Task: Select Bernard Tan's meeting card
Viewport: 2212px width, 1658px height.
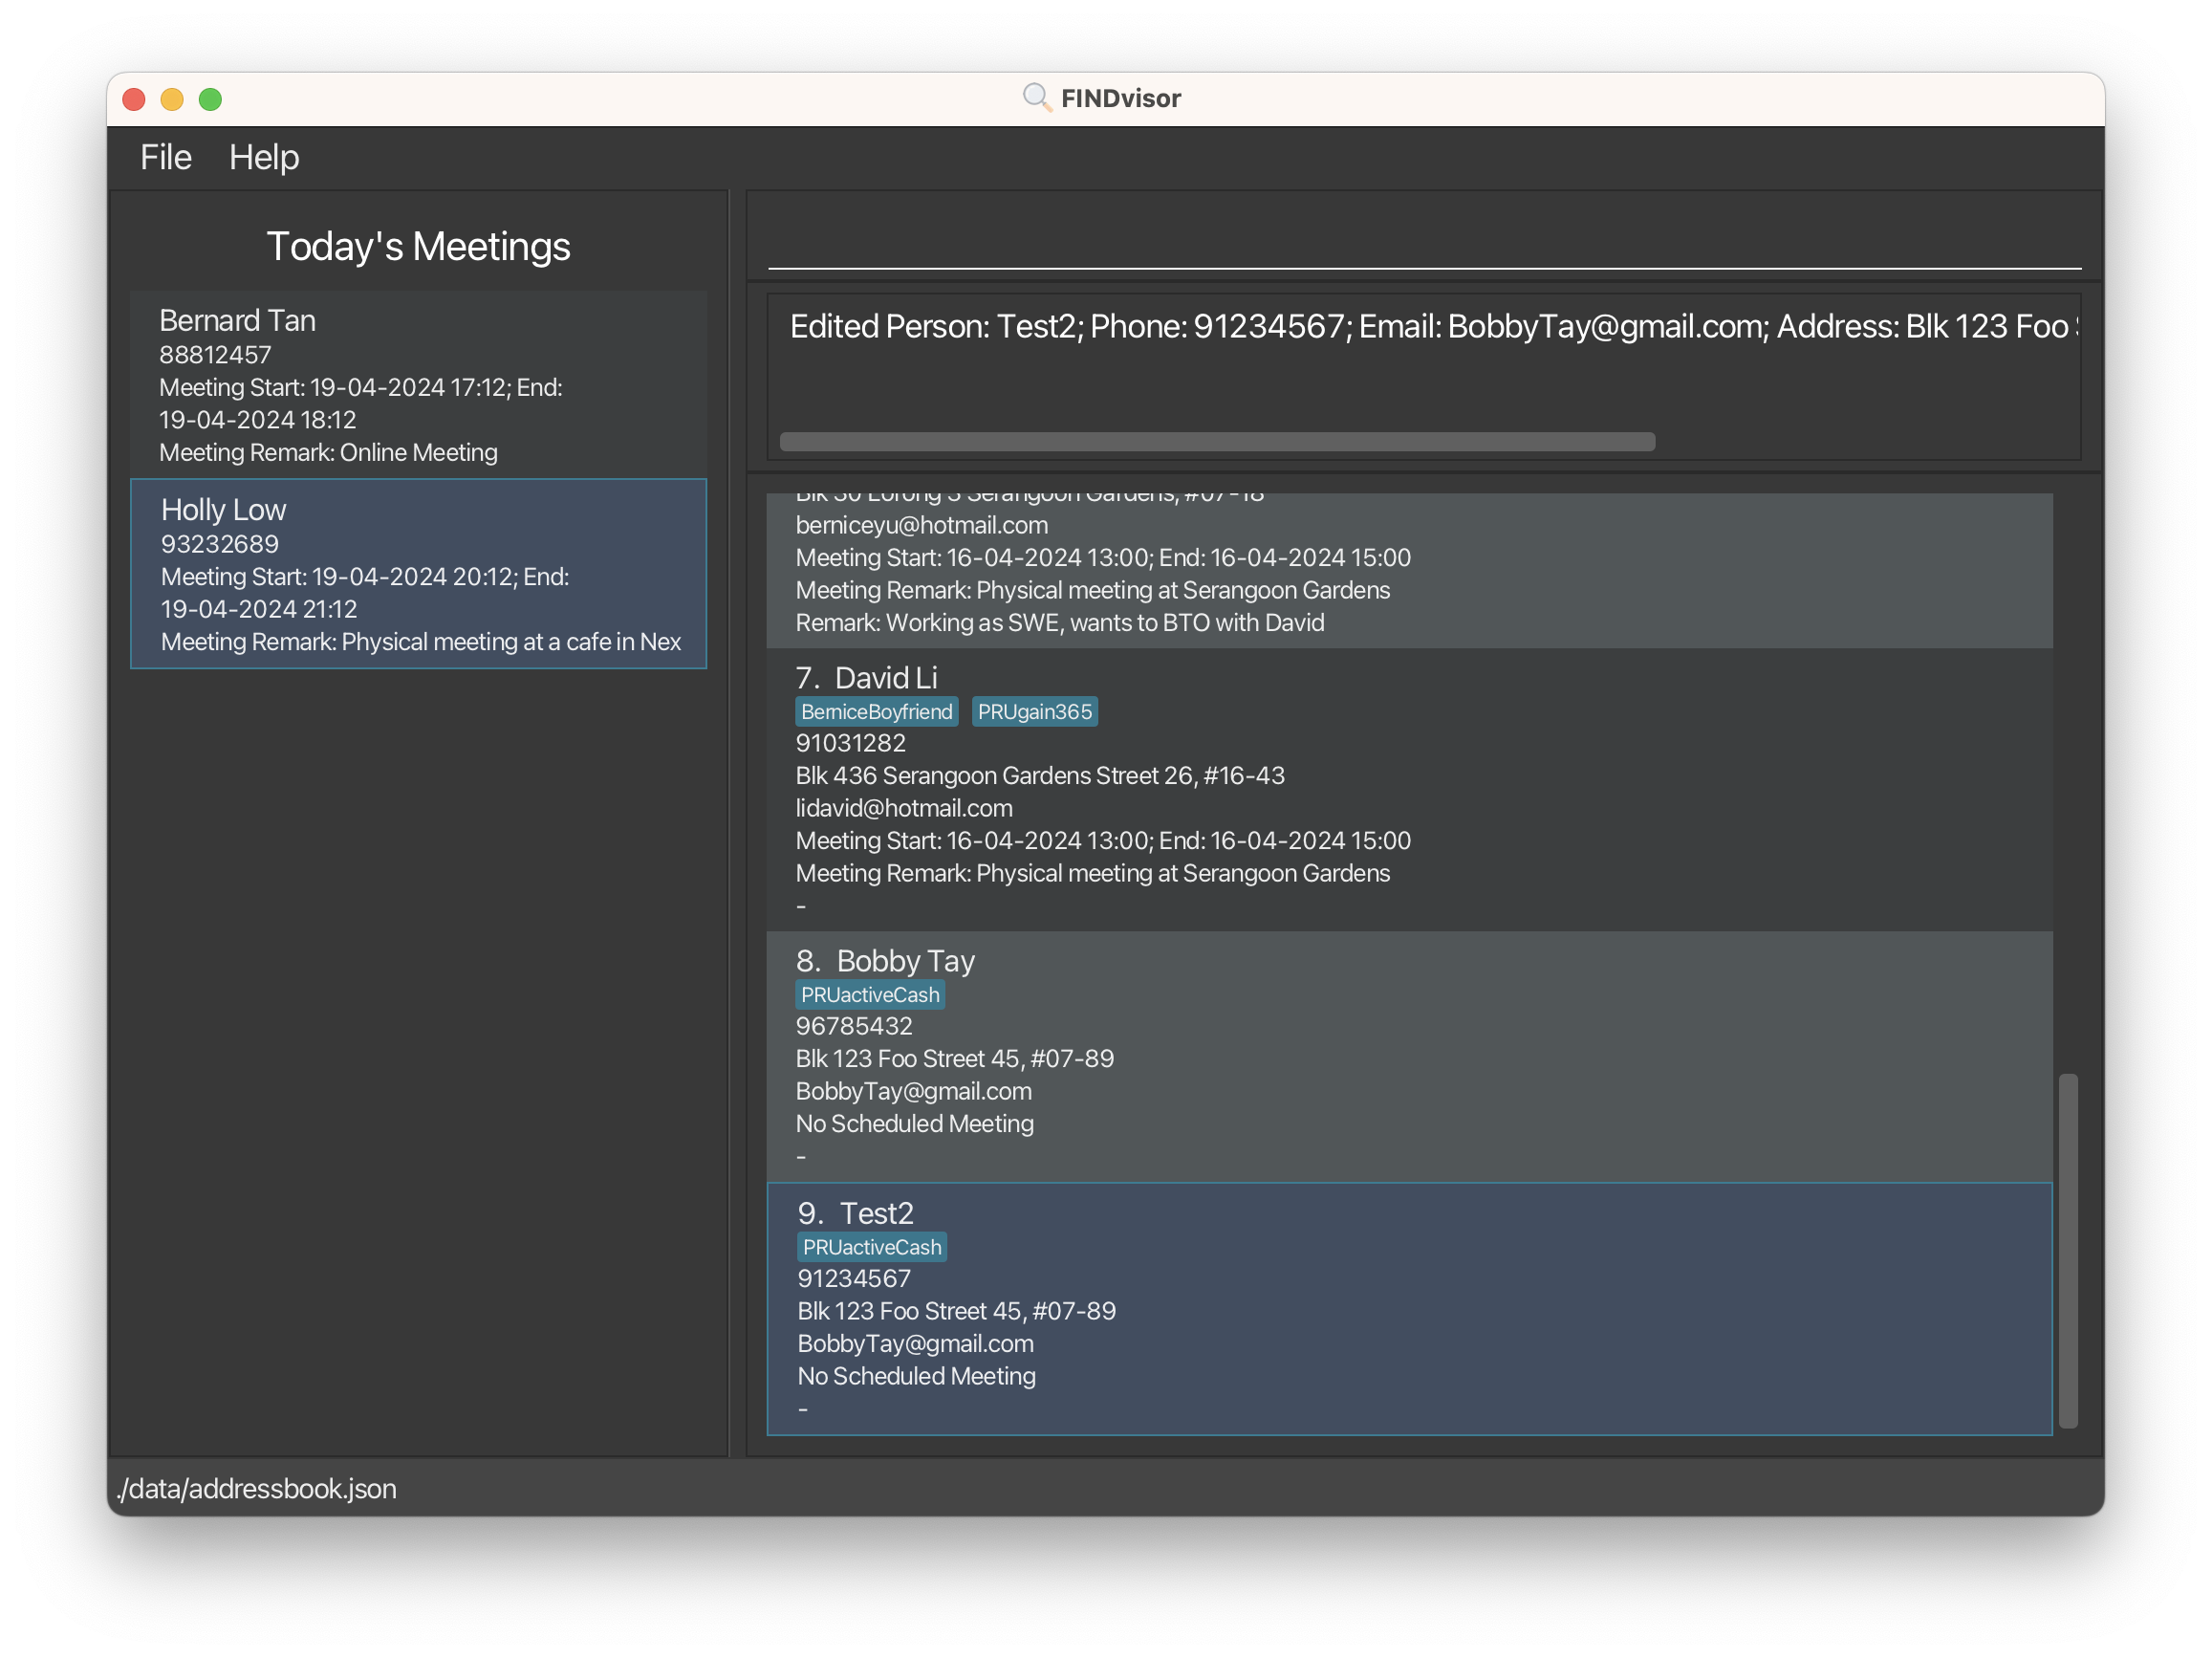Action: pos(418,384)
